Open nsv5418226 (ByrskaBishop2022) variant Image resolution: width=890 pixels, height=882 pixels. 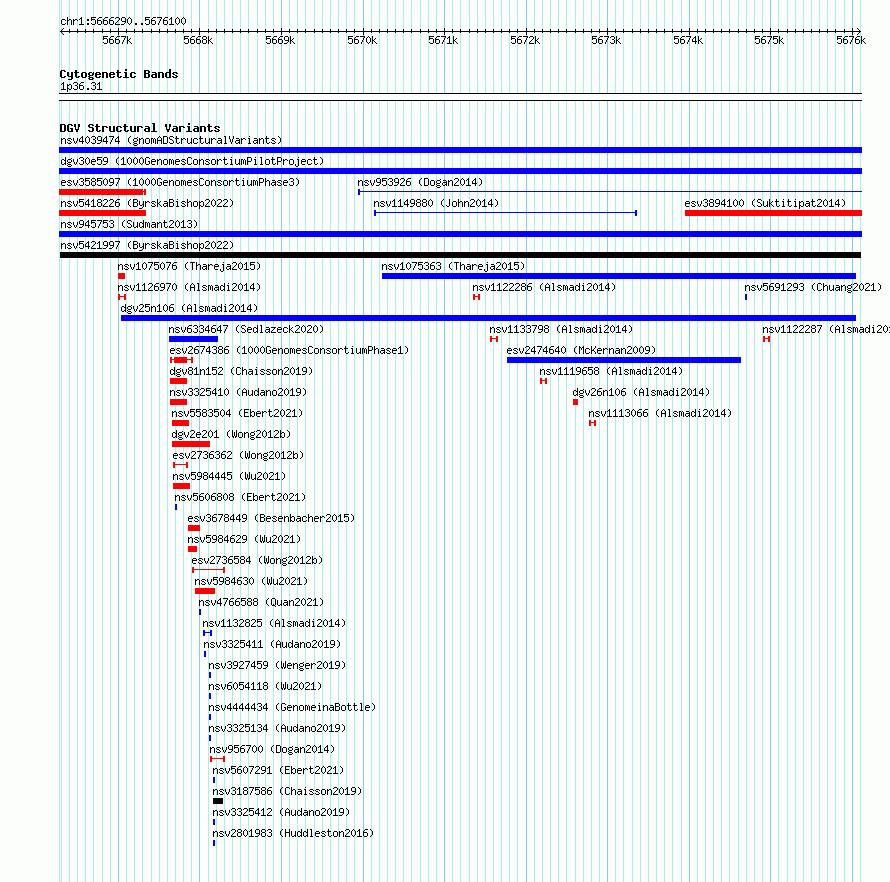coord(147,203)
